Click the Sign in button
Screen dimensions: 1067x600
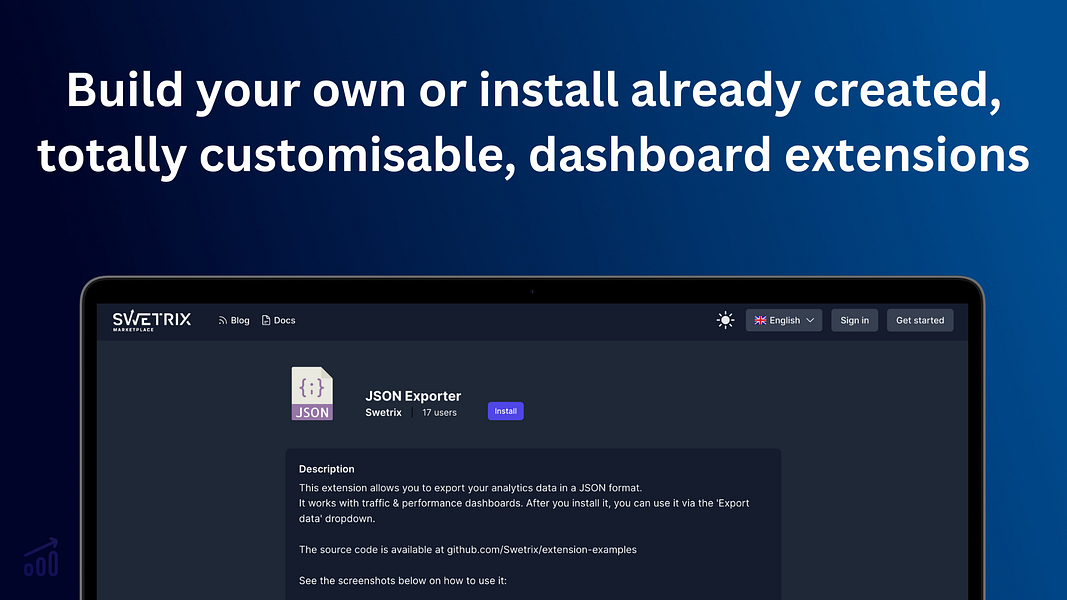[x=854, y=320]
